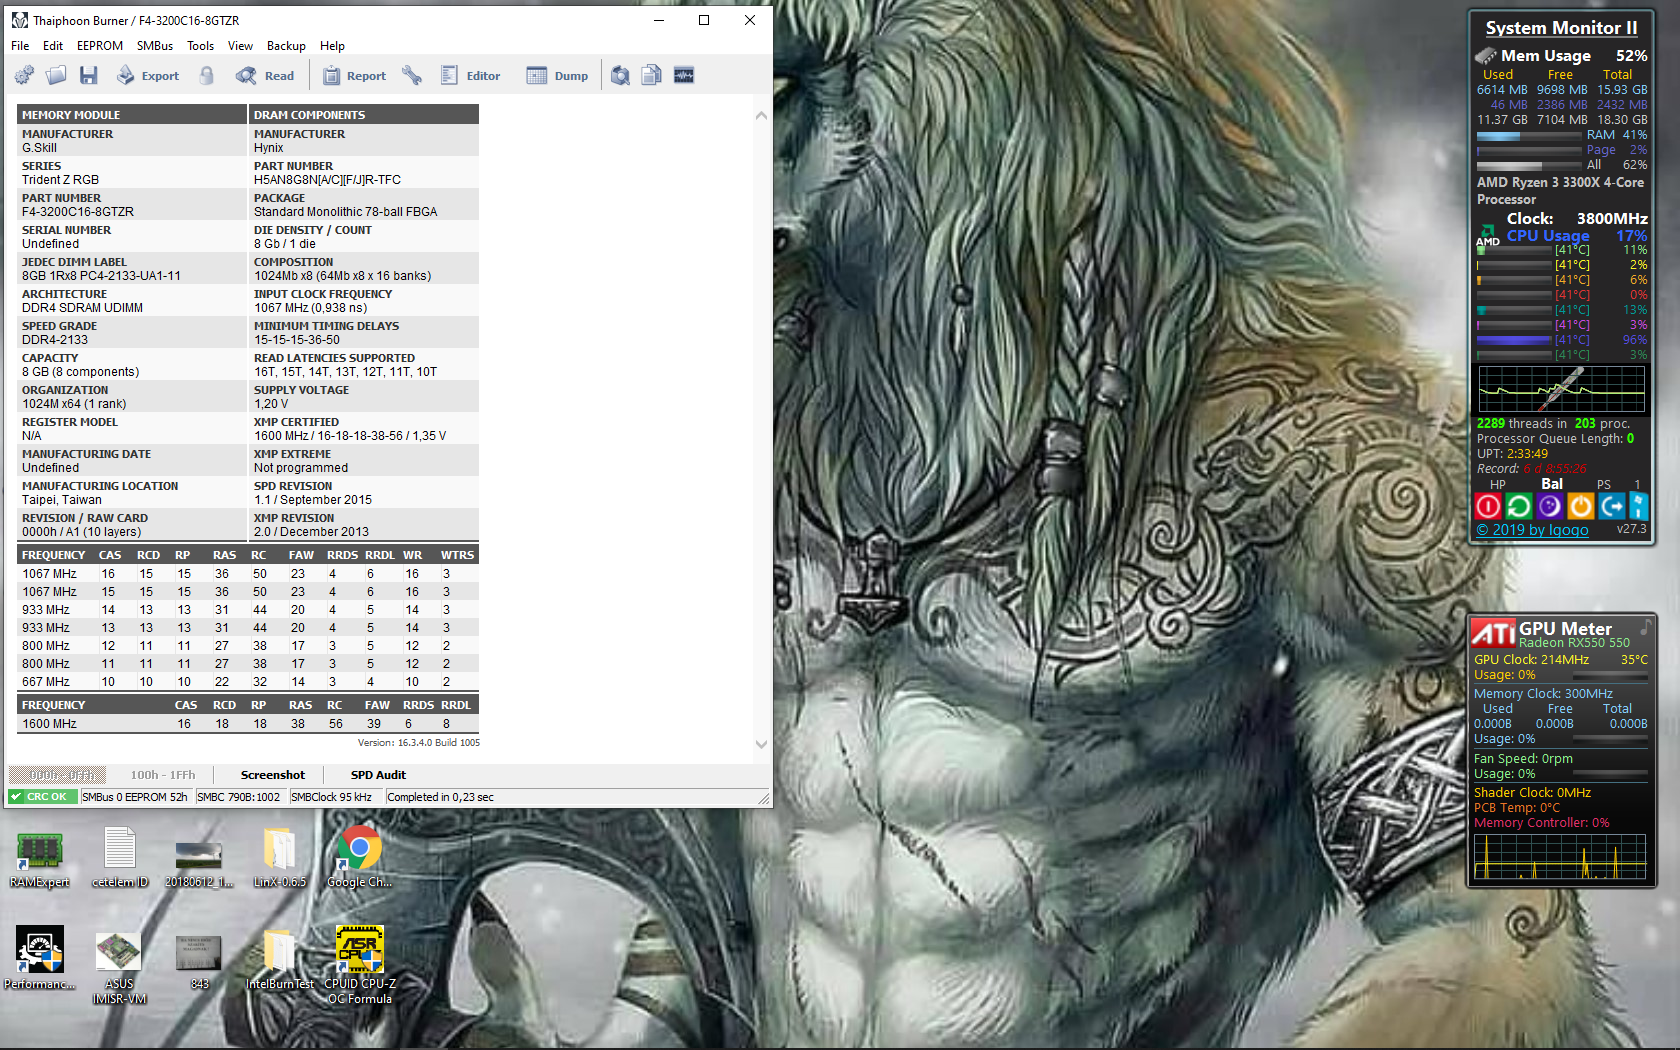This screenshot has height=1050, width=1680.
Task: Open the Backup menu
Action: tap(286, 46)
